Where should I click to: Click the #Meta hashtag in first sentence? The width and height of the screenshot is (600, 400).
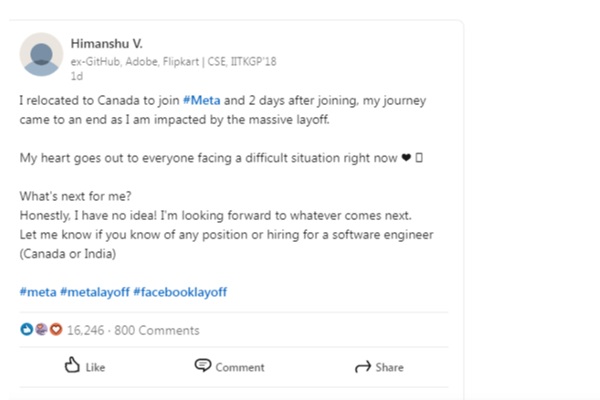(x=201, y=100)
